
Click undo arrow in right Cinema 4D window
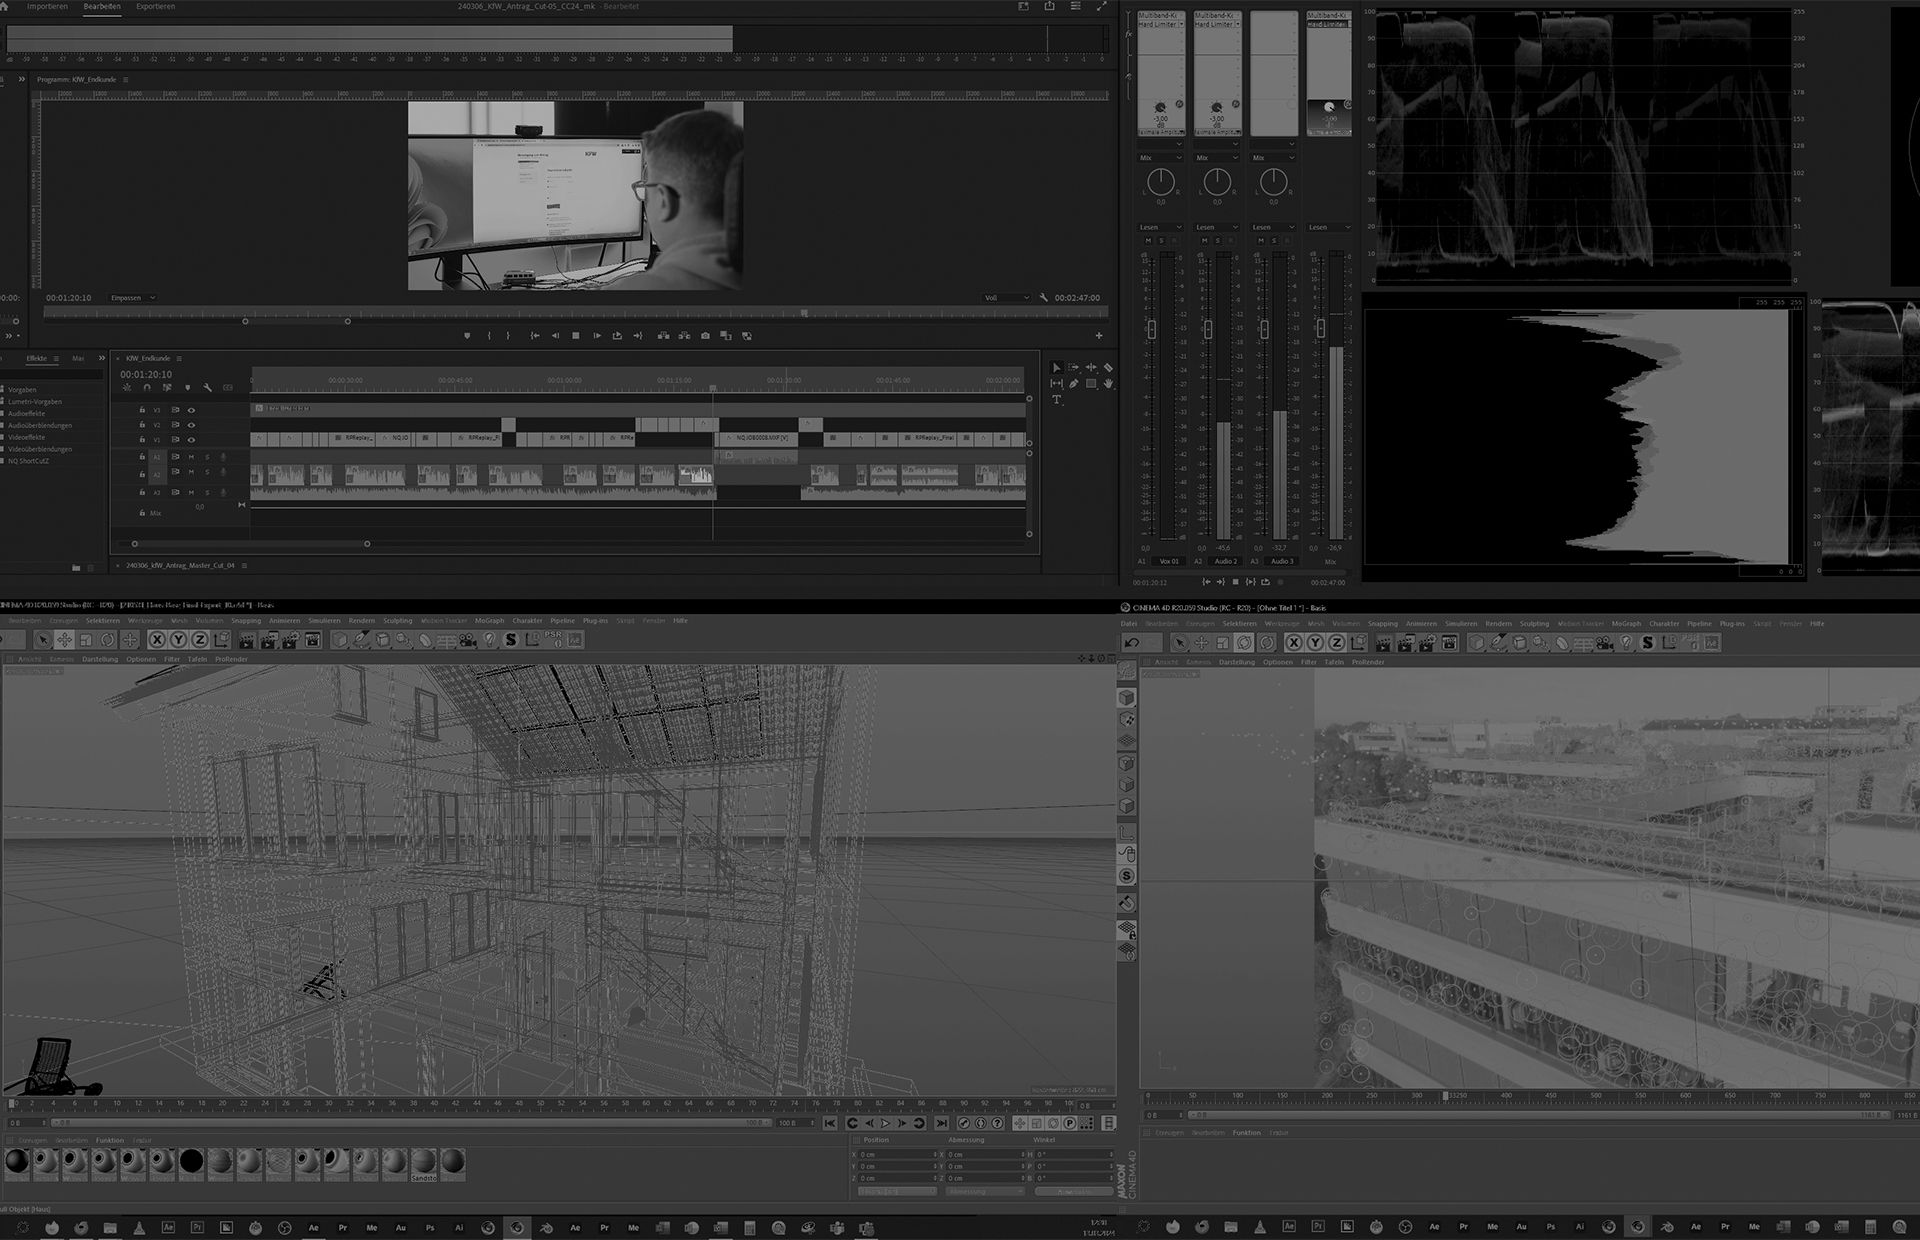1133,643
